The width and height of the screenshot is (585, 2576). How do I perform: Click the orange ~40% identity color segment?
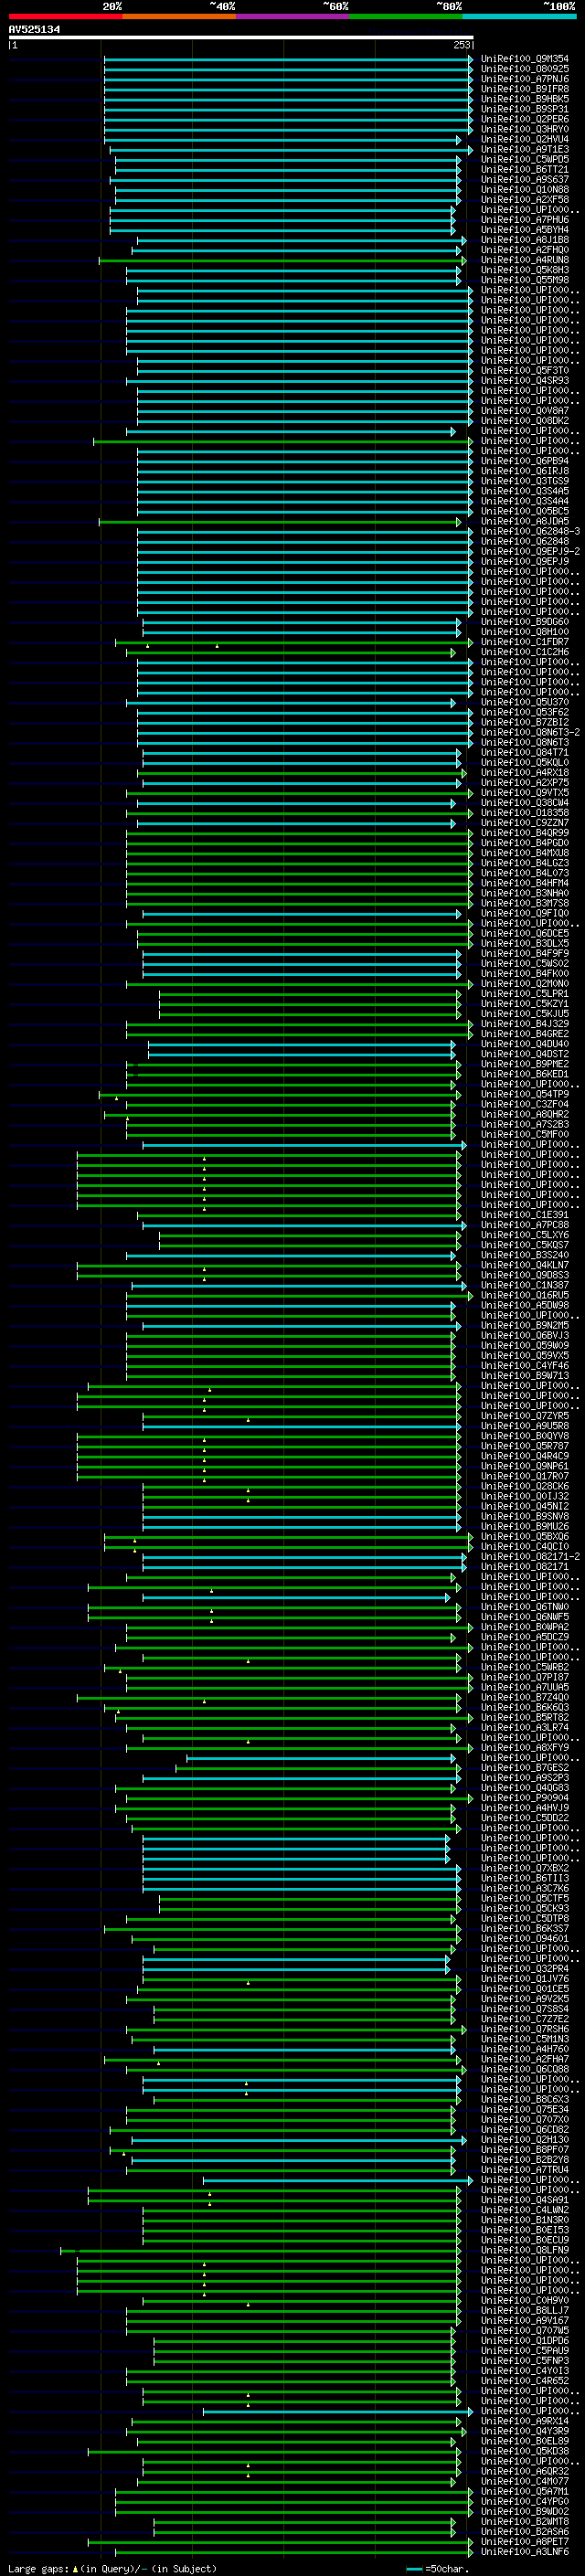(x=179, y=16)
